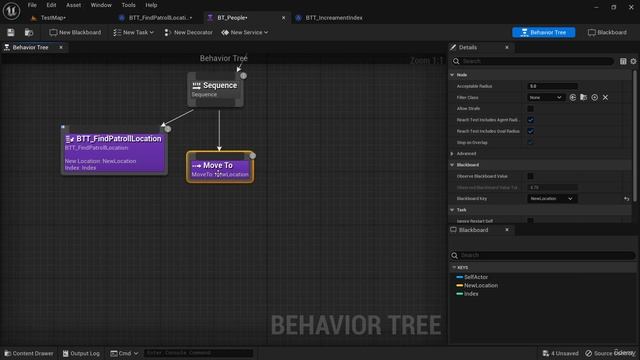The width and height of the screenshot is (640, 360).
Task: Click the 4 Unsaved status indicator
Action: click(x=560, y=353)
